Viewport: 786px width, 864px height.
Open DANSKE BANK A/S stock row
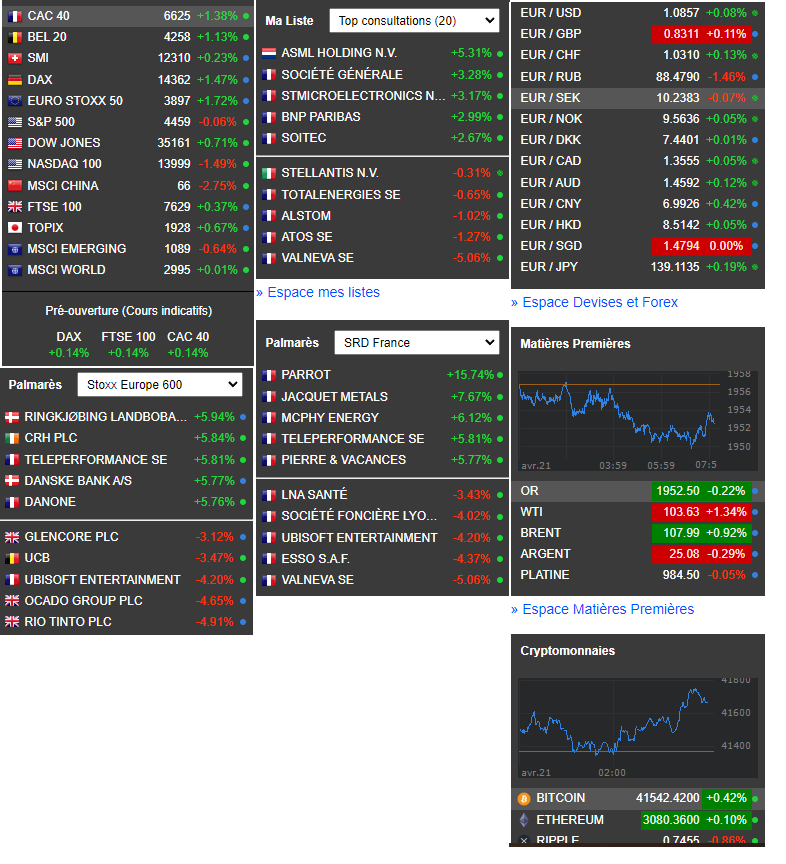[126, 481]
